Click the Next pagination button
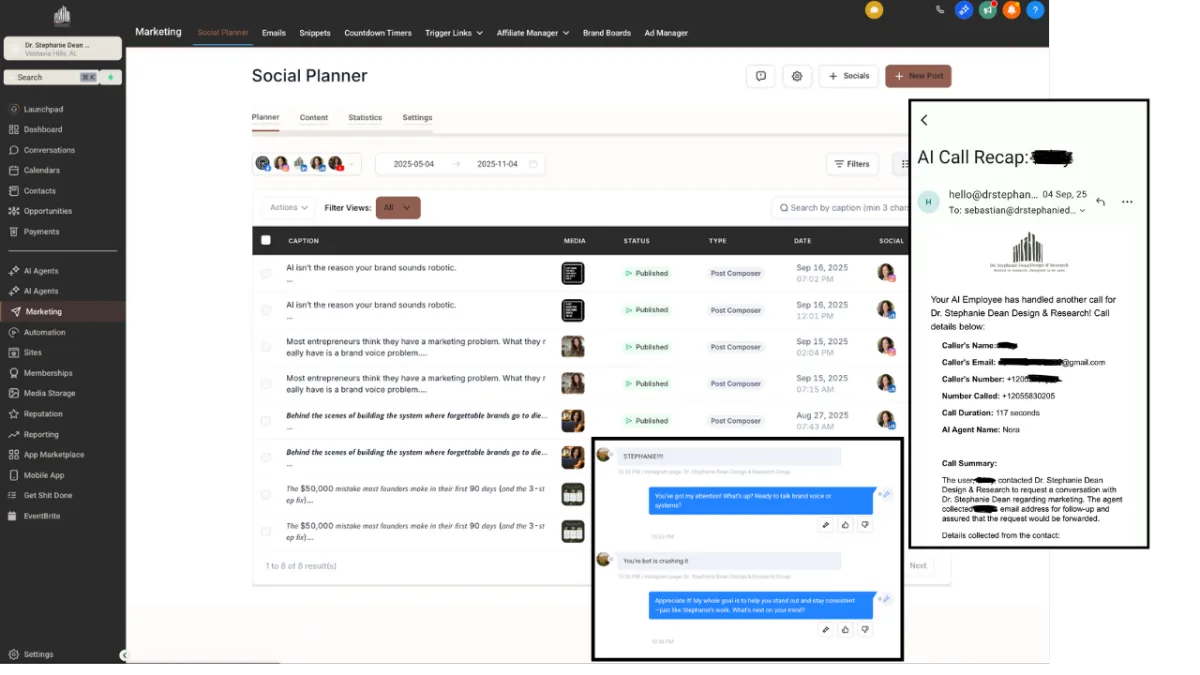 918,565
